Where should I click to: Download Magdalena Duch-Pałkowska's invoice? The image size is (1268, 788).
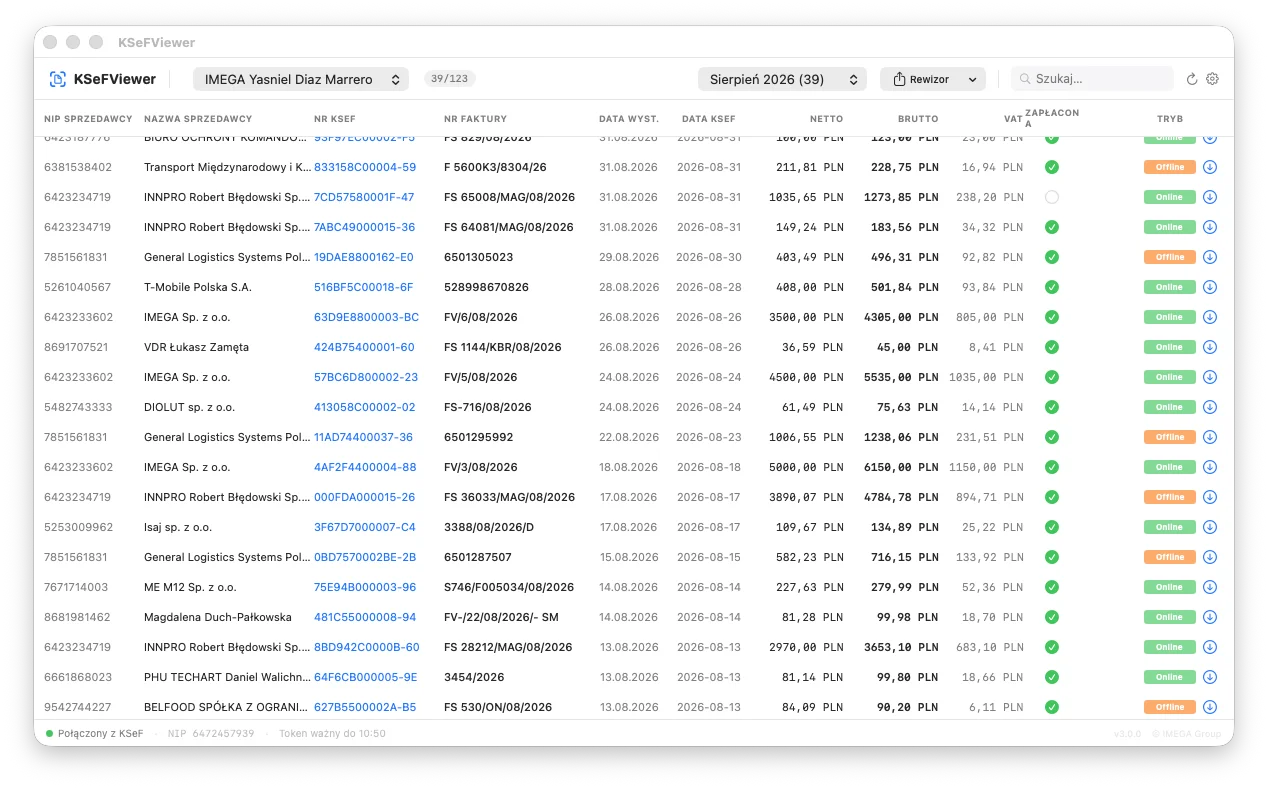tap(1210, 617)
